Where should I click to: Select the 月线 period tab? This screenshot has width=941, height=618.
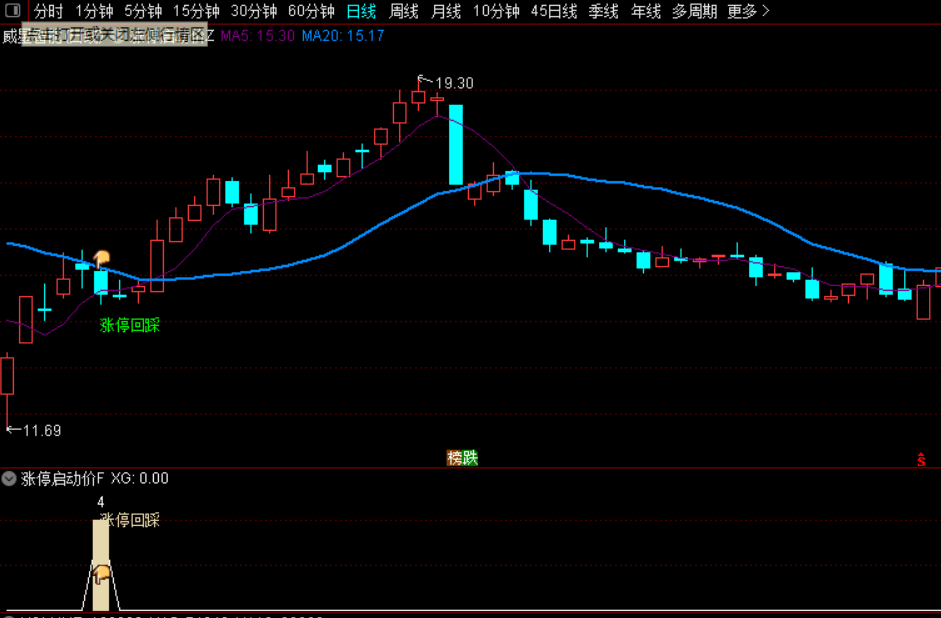coord(446,11)
